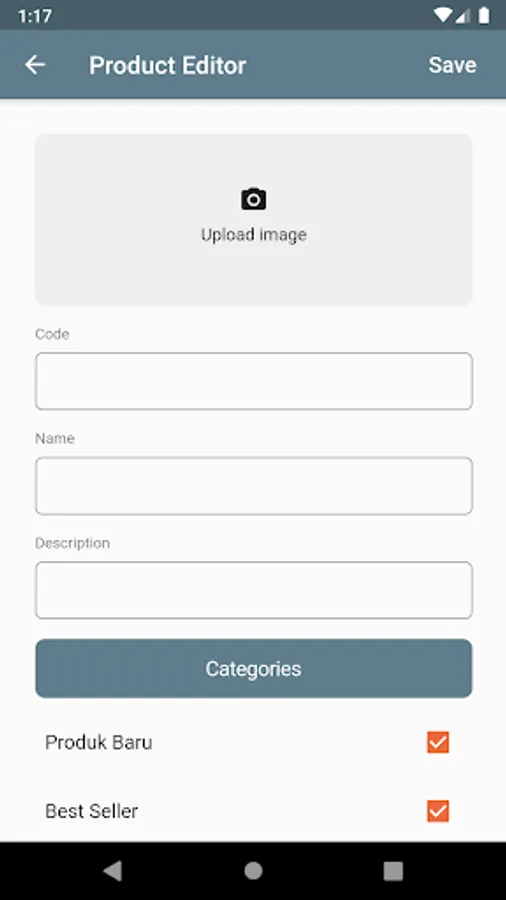
Task: Tap the clock in status bar
Action: tap(35, 15)
